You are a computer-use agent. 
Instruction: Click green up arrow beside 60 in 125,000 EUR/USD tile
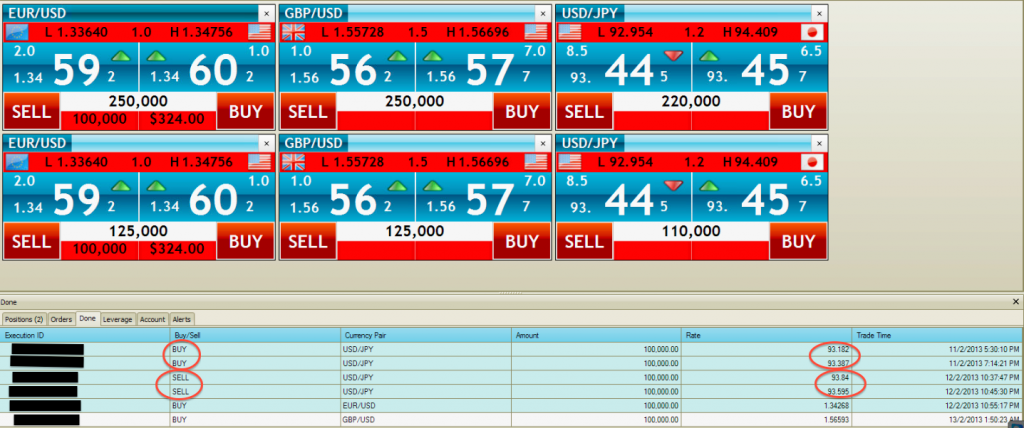(x=158, y=186)
